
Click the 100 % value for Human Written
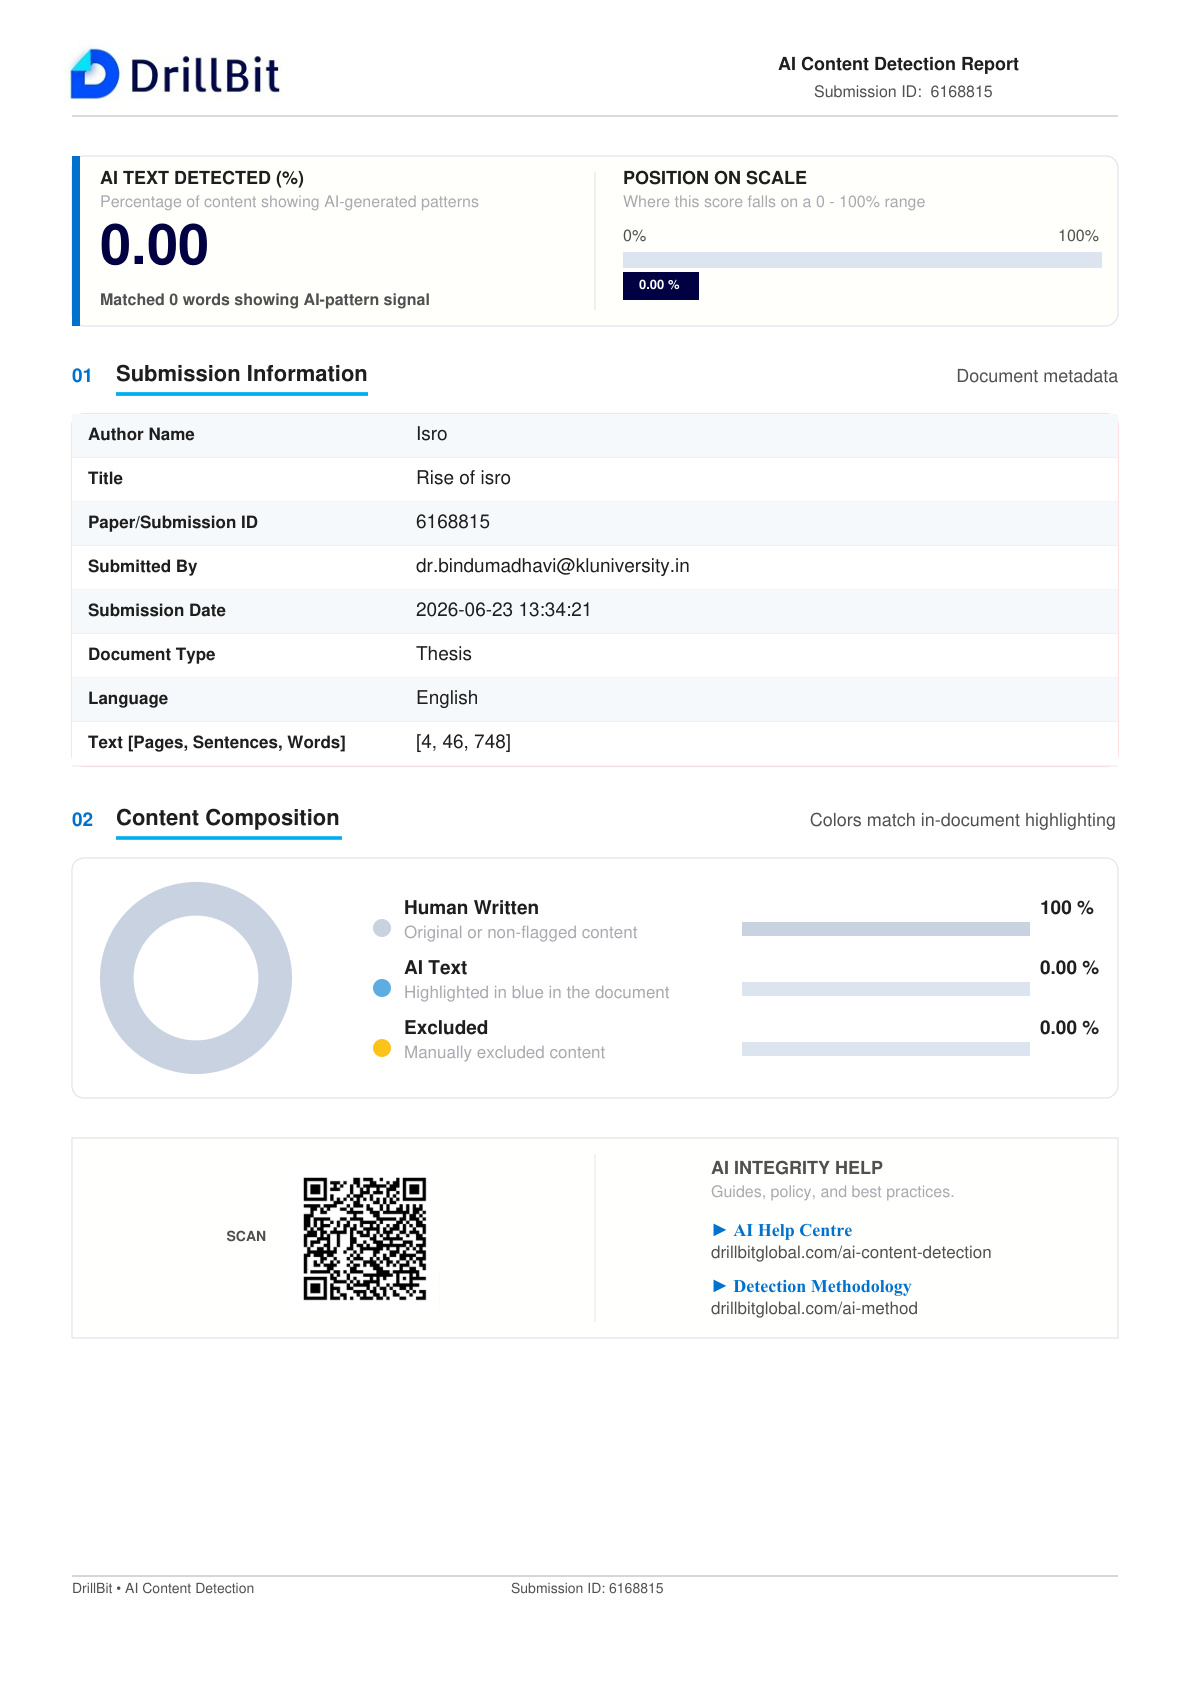click(1067, 908)
